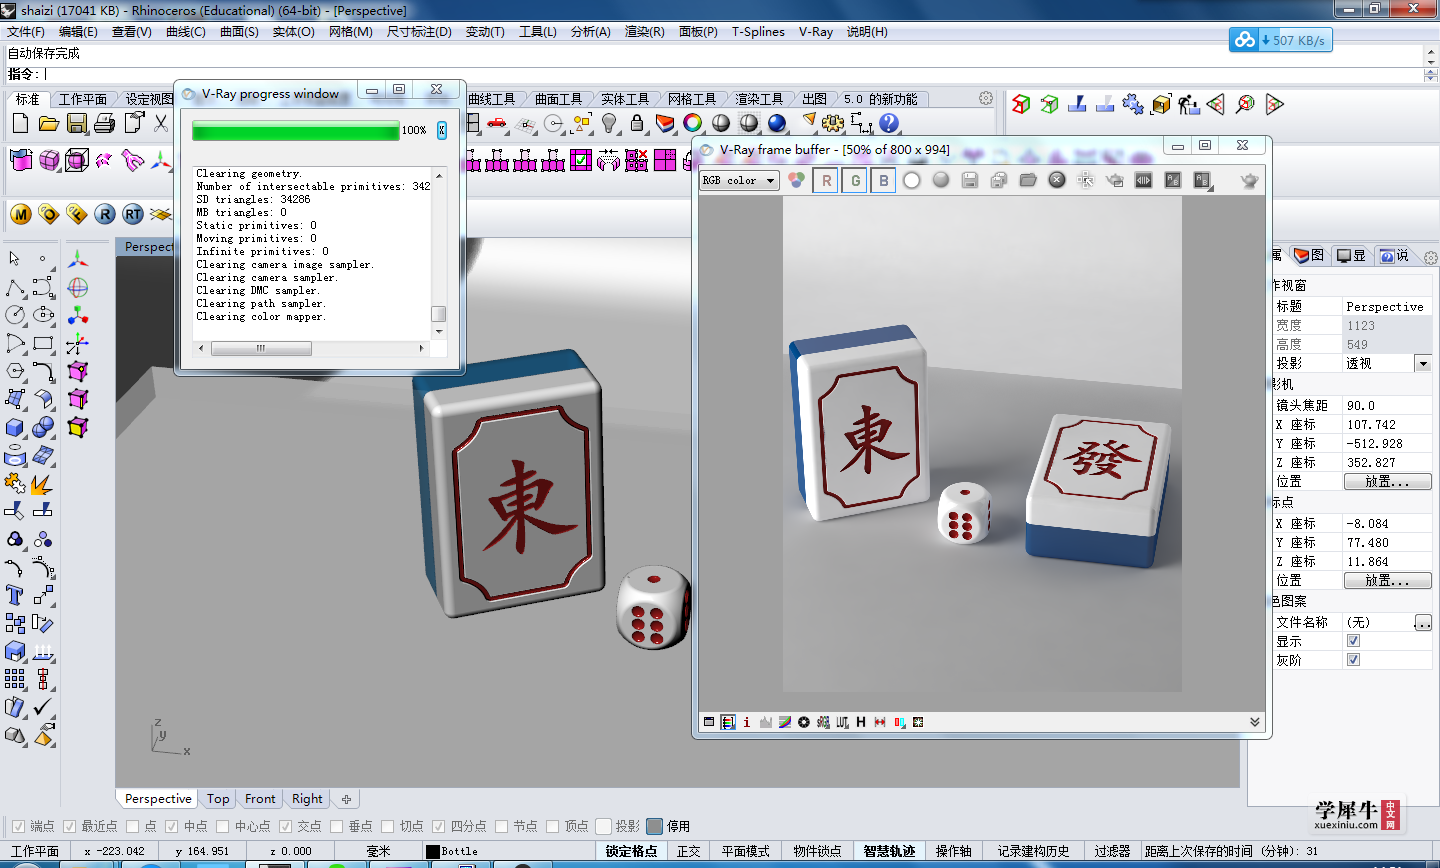Click the Bottle layer color swatch
Viewport: 1440px width, 868px height.
433,852
